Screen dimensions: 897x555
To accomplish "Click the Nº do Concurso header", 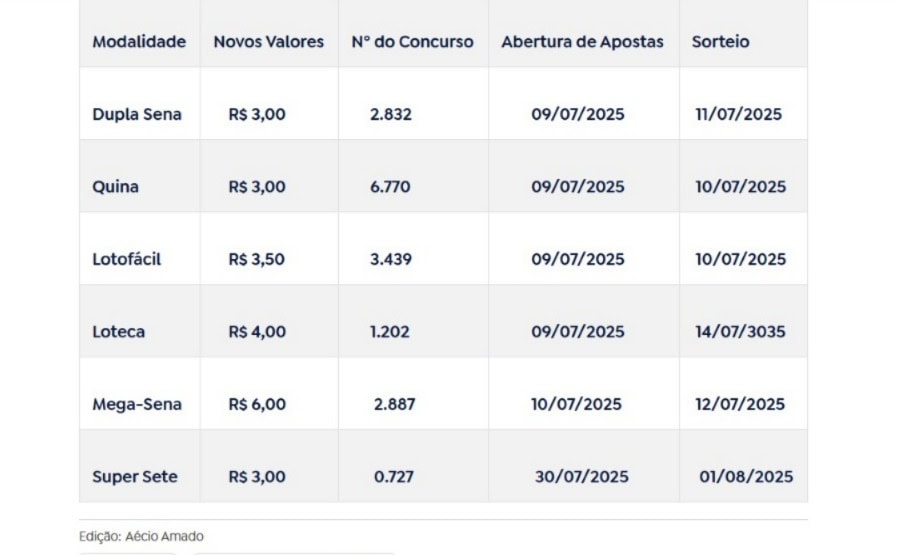I will click(412, 42).
